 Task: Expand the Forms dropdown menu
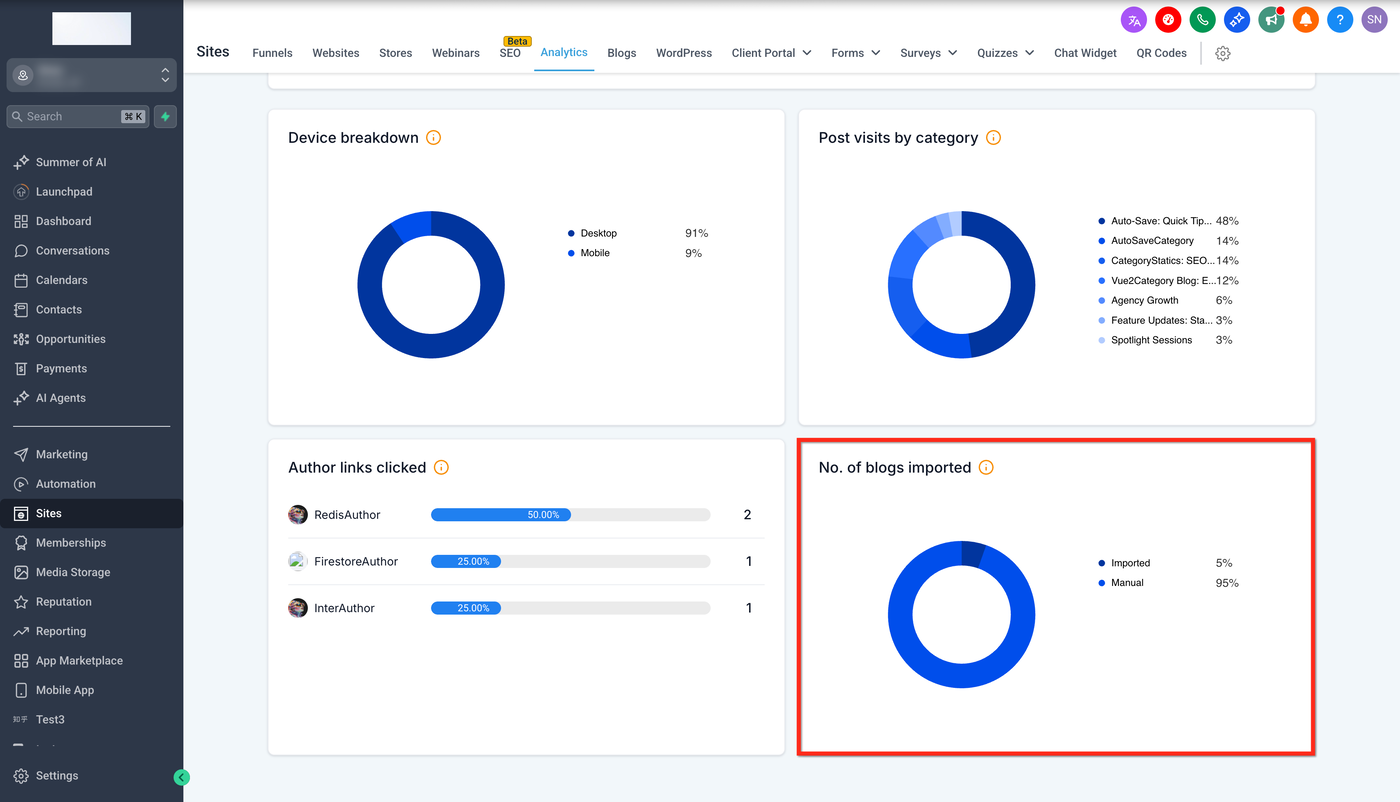(855, 53)
